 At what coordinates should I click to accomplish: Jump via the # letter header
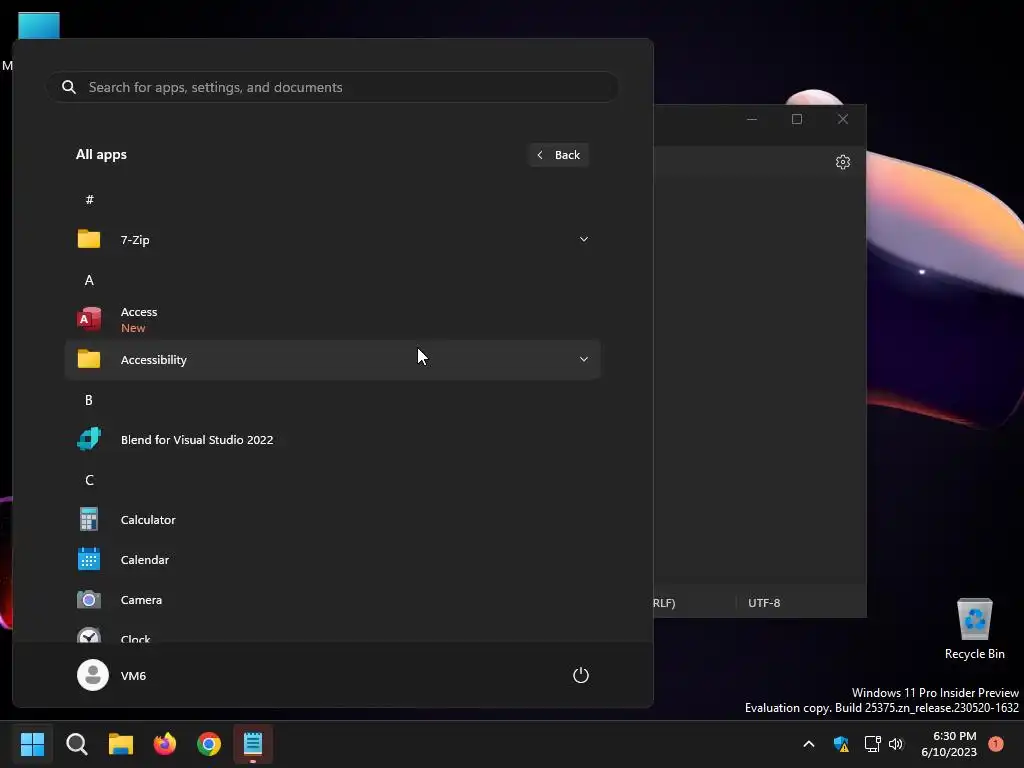(89, 199)
